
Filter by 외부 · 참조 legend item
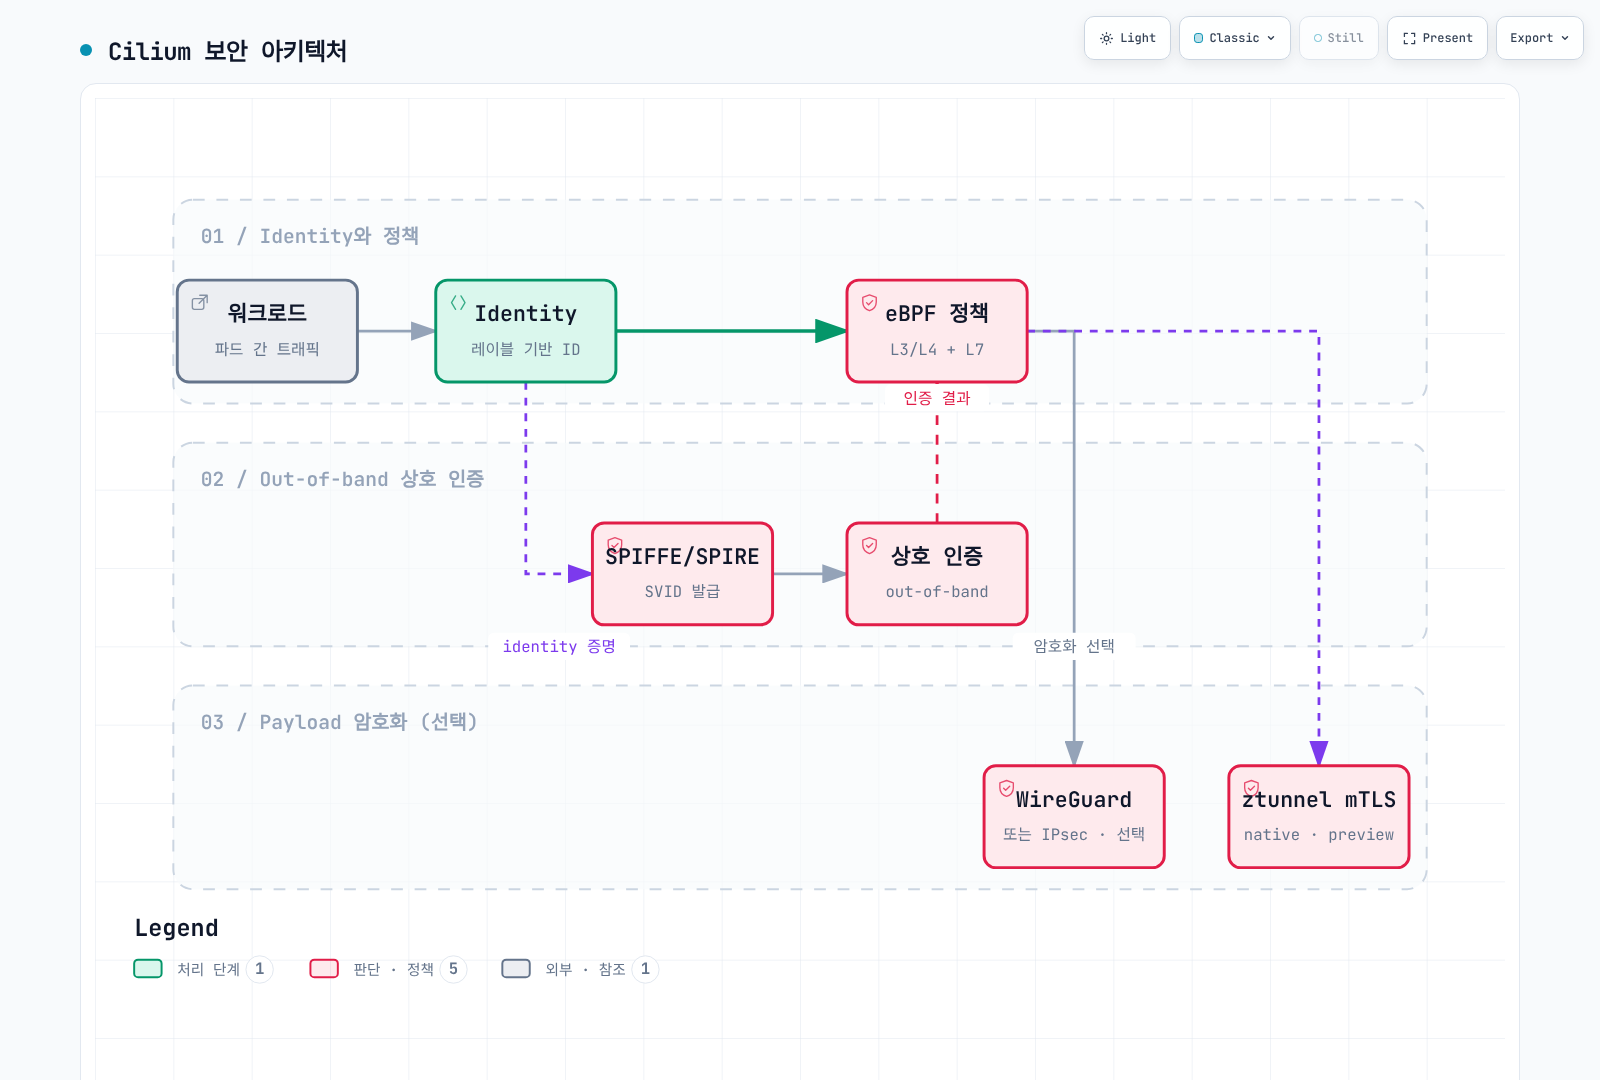coord(580,969)
